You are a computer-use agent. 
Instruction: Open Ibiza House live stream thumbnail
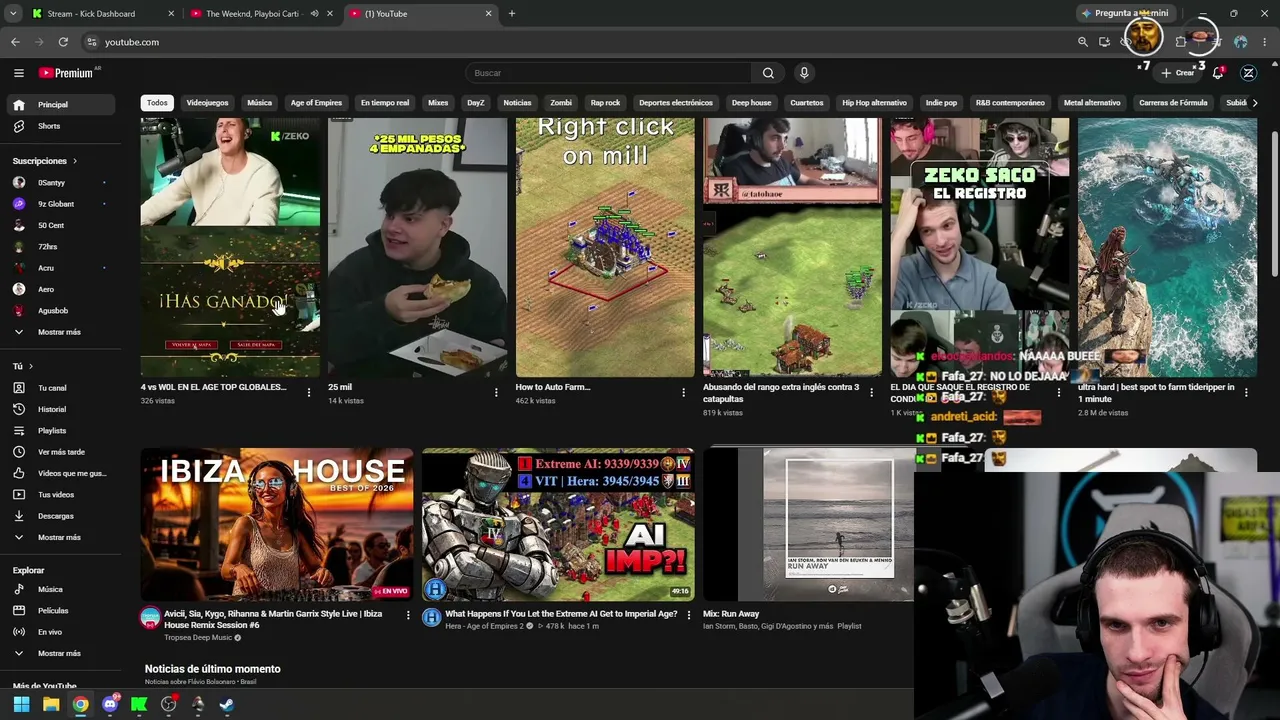pos(277,524)
